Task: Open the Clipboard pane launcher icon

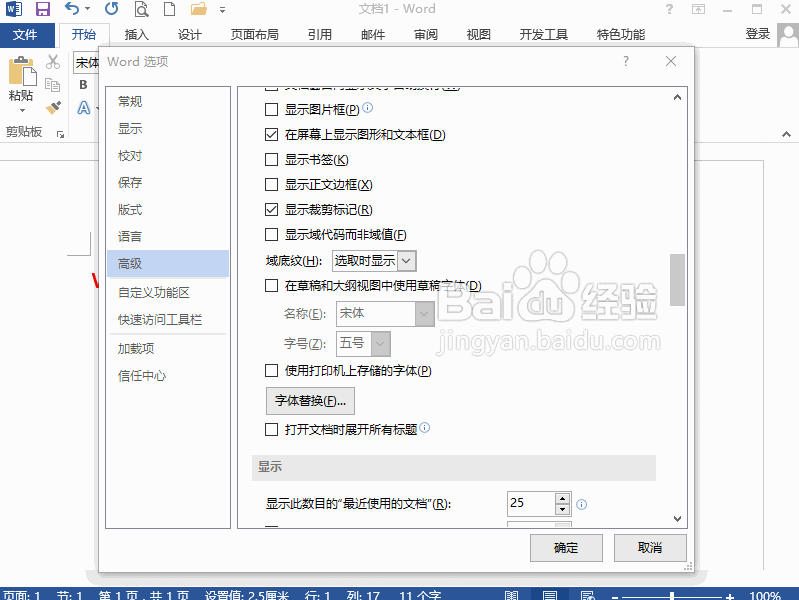Action: (61, 135)
